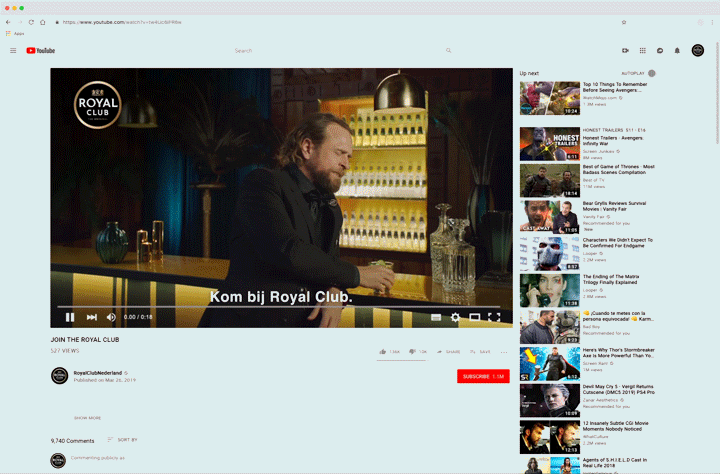Screen dimensions: 720x474
Task: Click the browser home icon
Action: point(43,22)
